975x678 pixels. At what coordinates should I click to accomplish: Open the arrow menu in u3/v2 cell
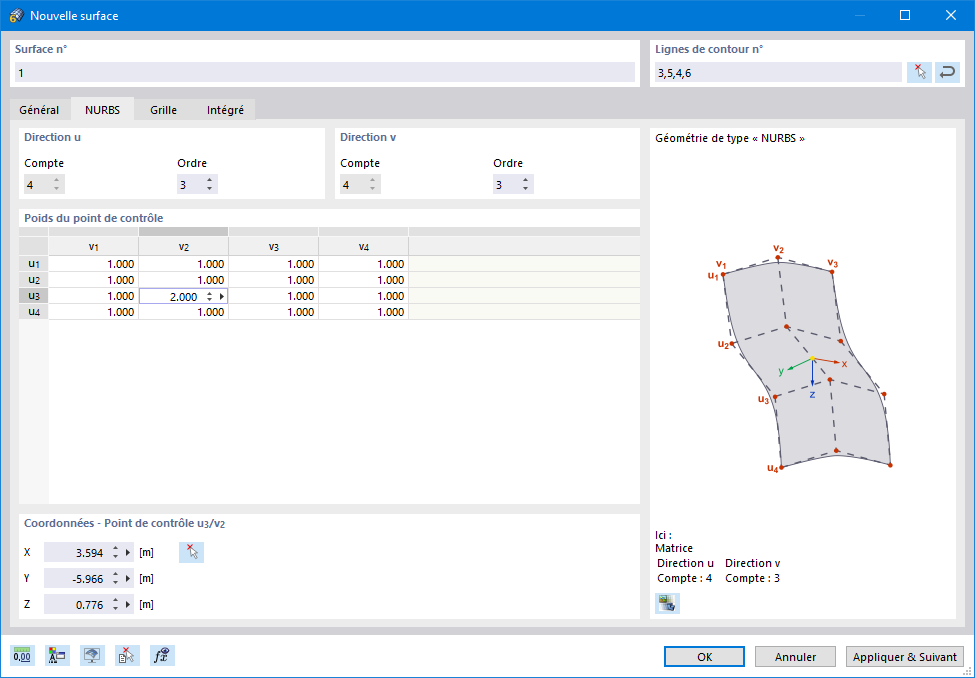pyautogui.click(x=221, y=297)
